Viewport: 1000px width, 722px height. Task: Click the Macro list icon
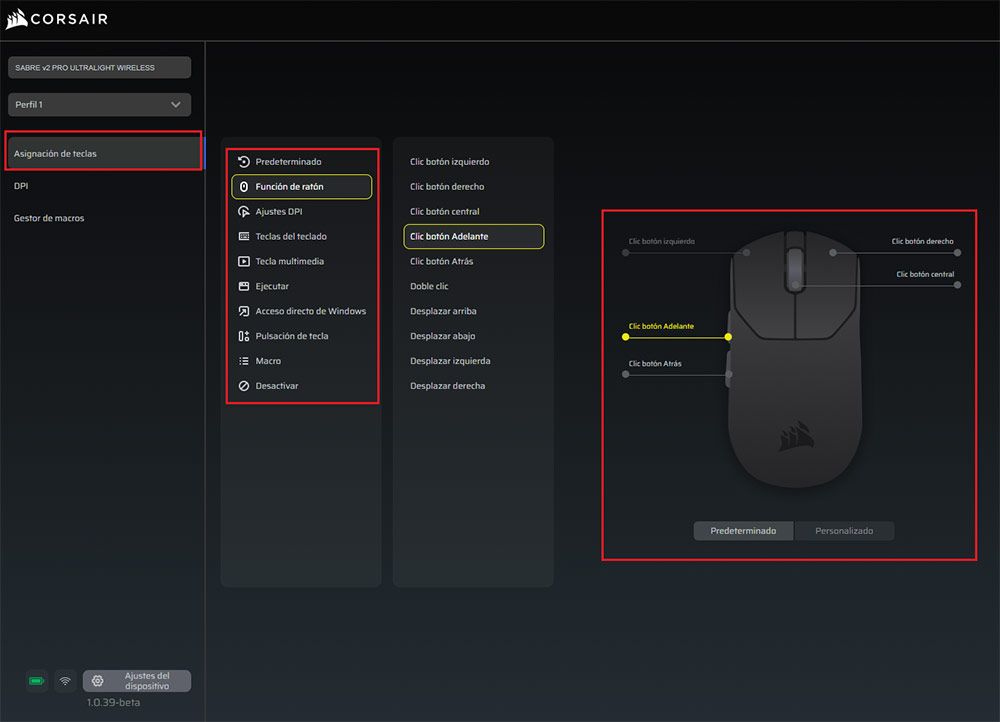tap(244, 361)
